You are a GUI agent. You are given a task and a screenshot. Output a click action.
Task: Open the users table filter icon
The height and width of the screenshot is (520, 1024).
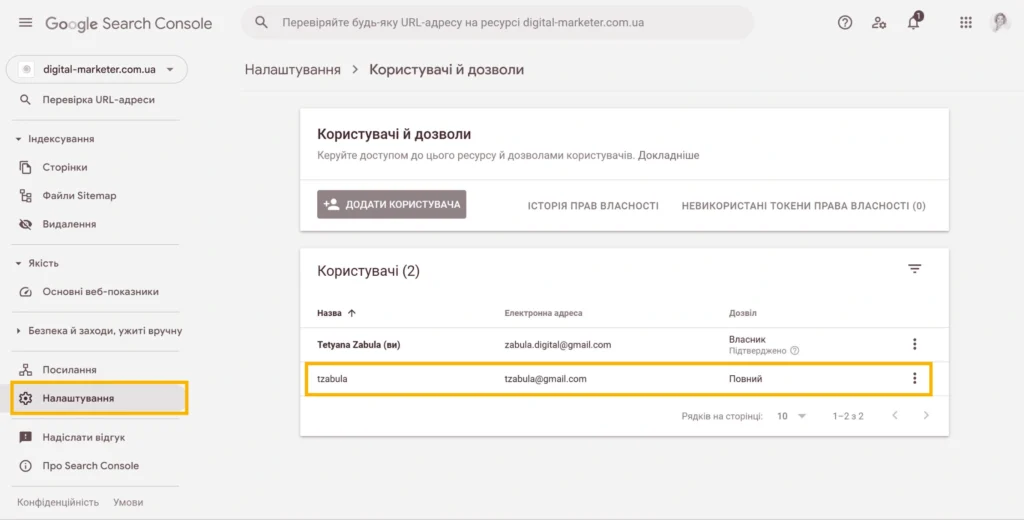point(914,268)
